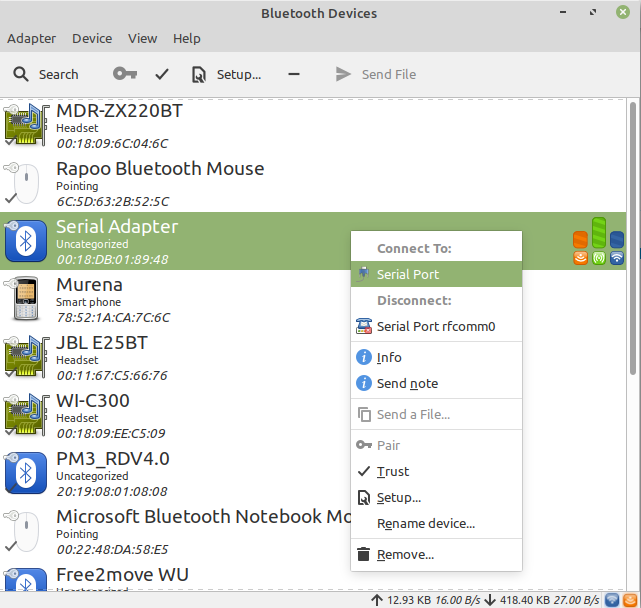Choose Rename device... in context menu
The image size is (641, 608).
coord(436,523)
